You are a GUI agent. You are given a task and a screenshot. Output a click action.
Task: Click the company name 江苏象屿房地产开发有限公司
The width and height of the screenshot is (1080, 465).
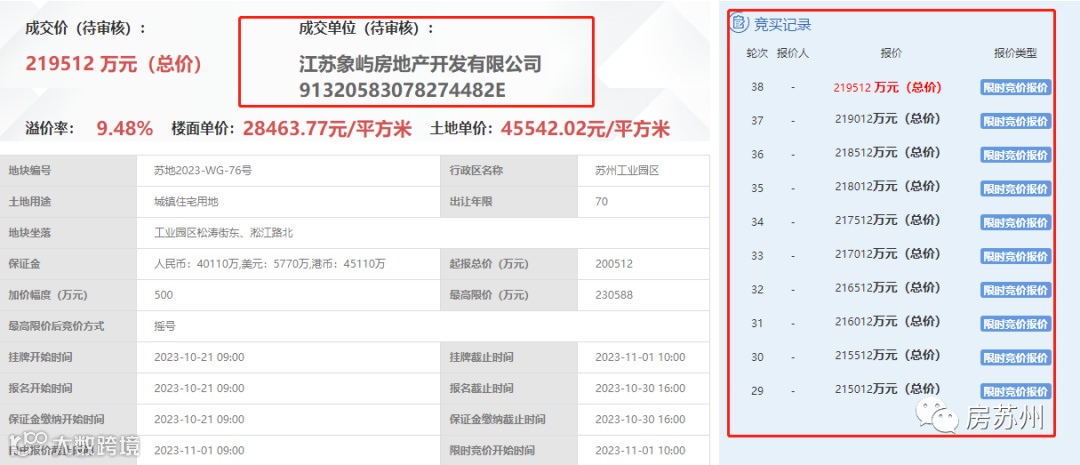420,65
